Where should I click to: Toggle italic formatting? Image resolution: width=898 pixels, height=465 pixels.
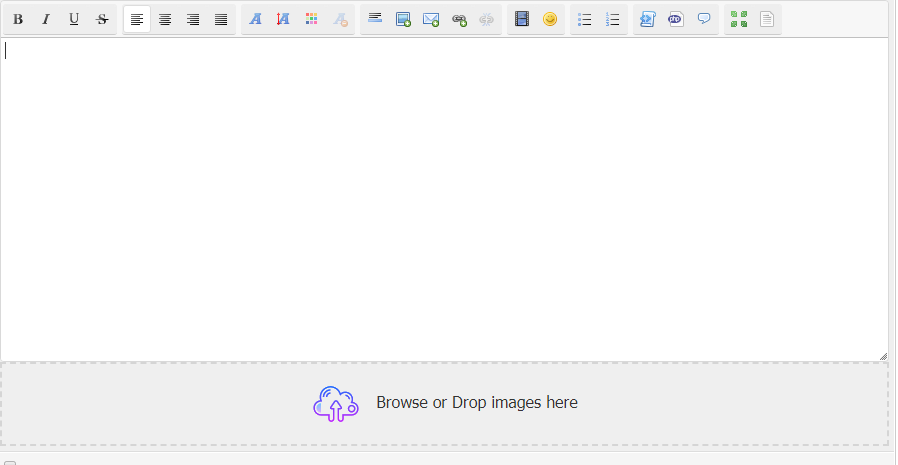(46, 19)
